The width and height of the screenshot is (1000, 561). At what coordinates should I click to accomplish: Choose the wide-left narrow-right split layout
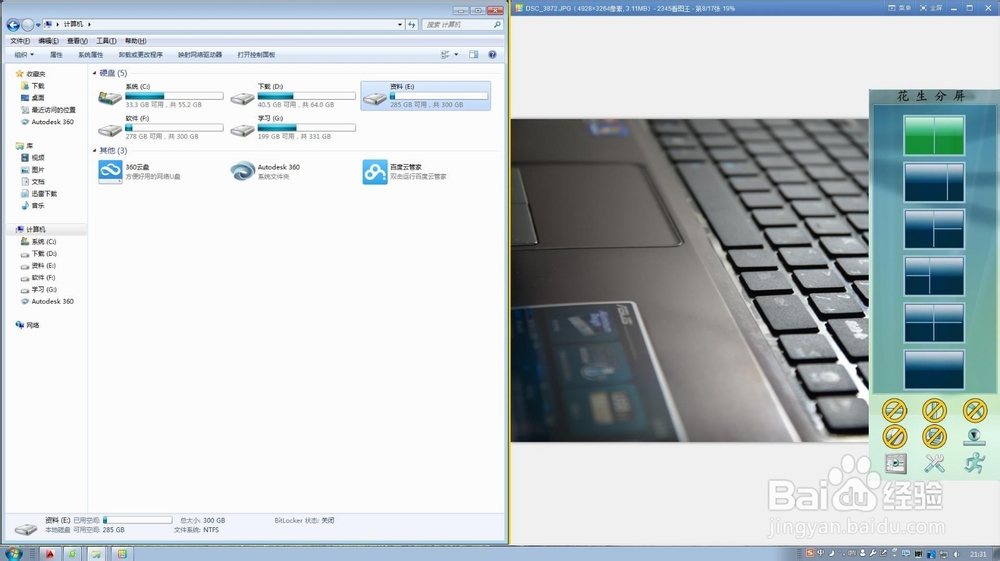934,182
